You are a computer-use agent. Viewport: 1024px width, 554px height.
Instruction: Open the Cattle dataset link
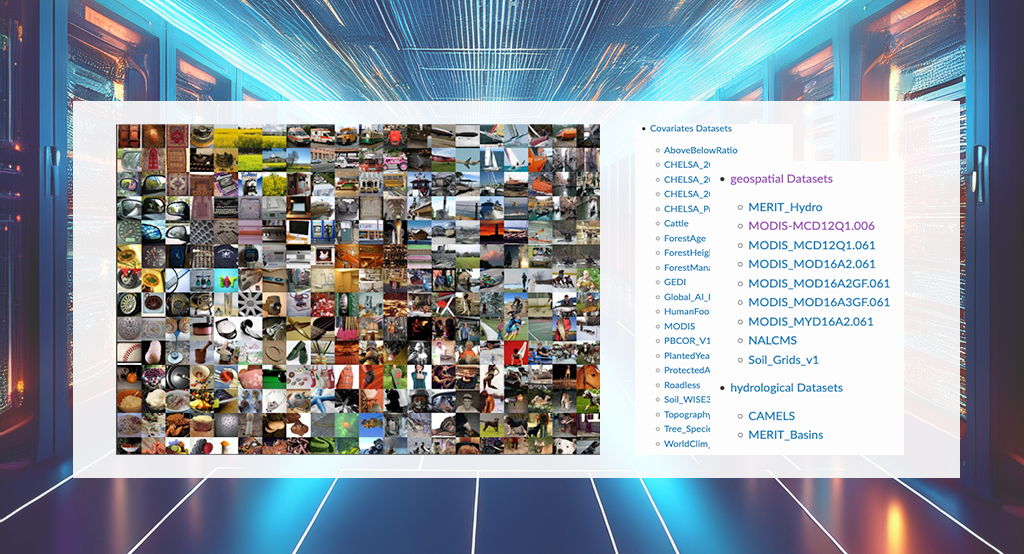pyautogui.click(x=676, y=223)
